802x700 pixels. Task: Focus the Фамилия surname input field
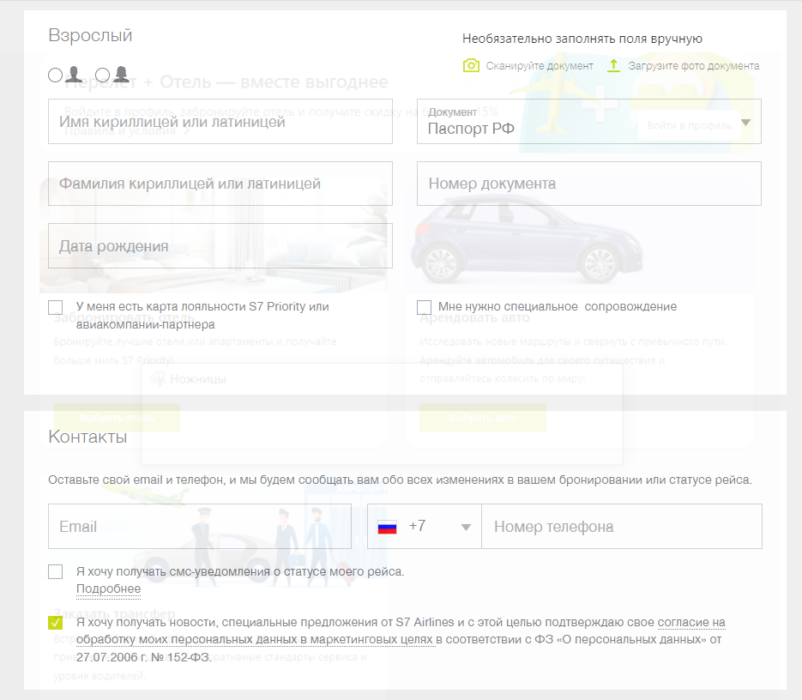pos(220,184)
